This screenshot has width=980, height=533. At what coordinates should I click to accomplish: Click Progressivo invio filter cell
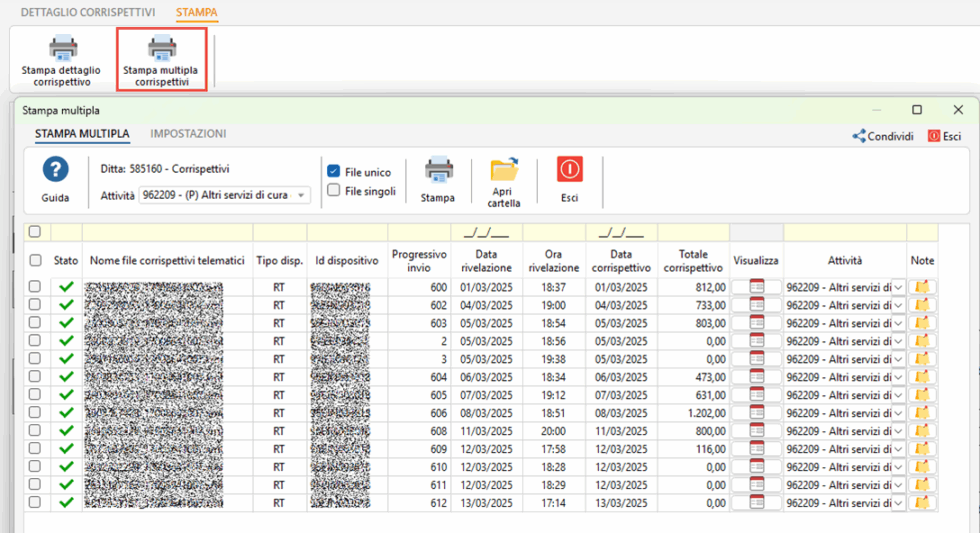[419, 232]
